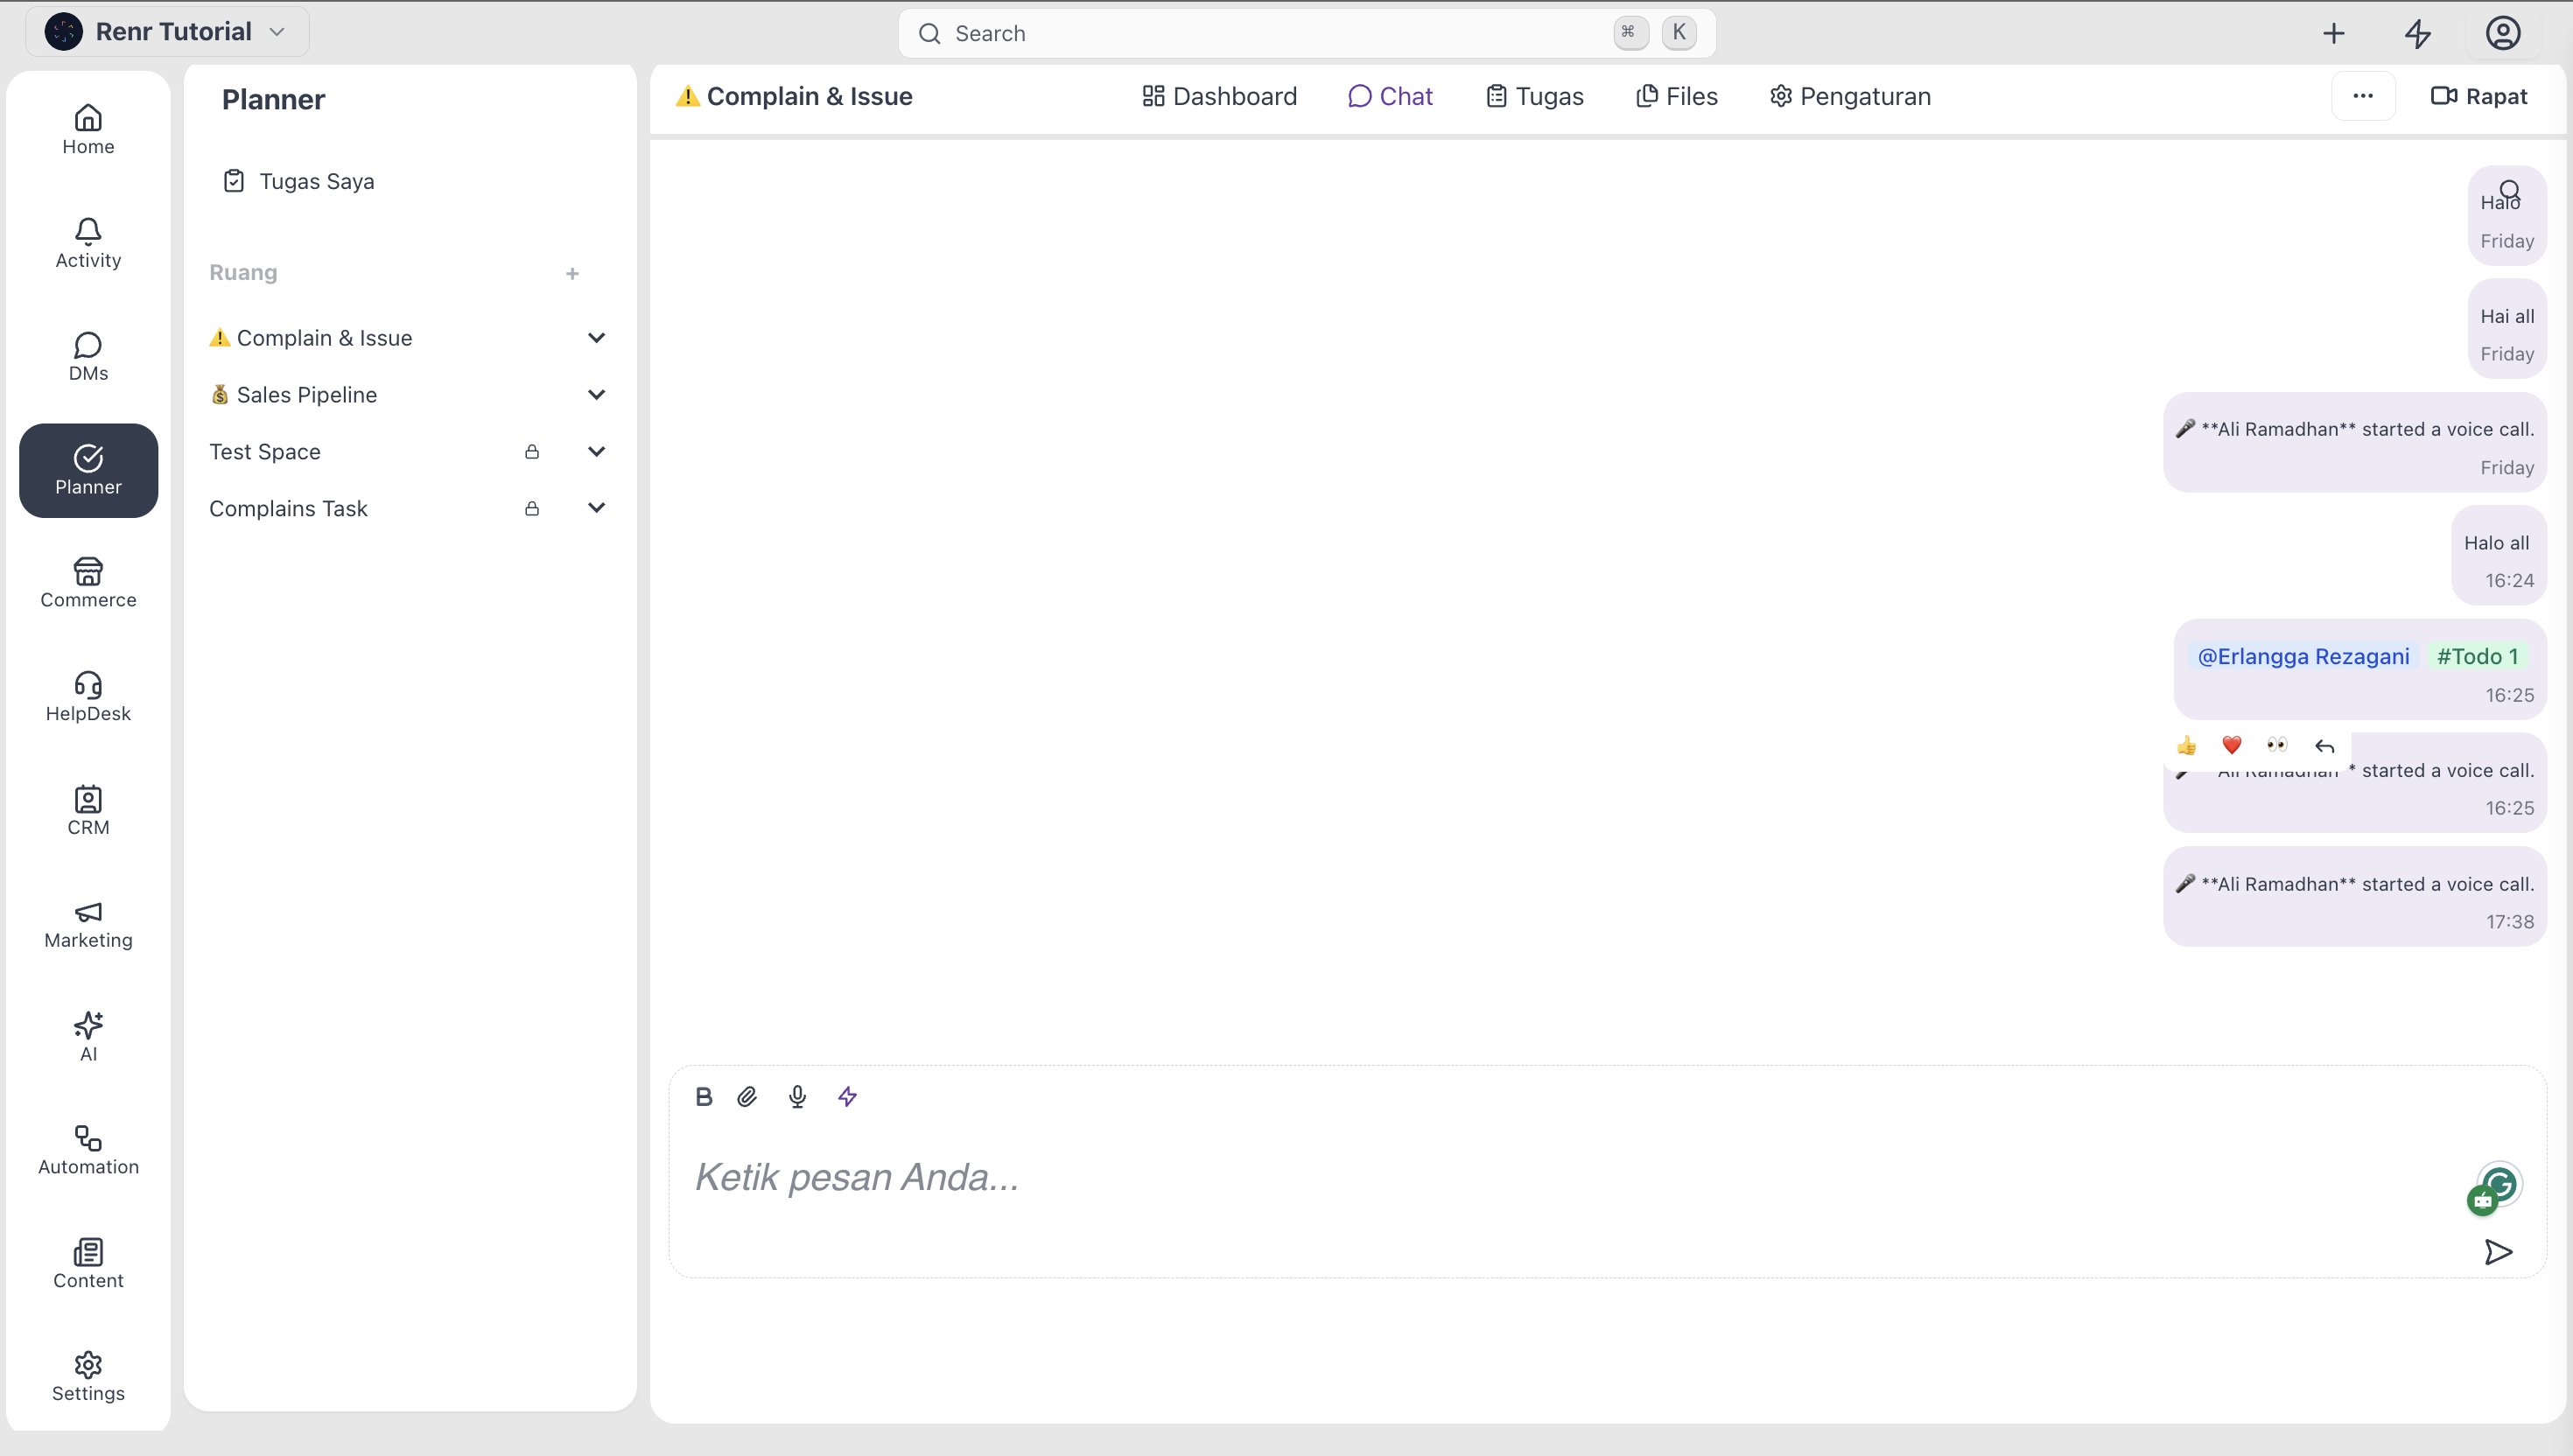This screenshot has height=1456, width=2573.
Task: Switch to the Tugas tab
Action: pyautogui.click(x=1535, y=96)
